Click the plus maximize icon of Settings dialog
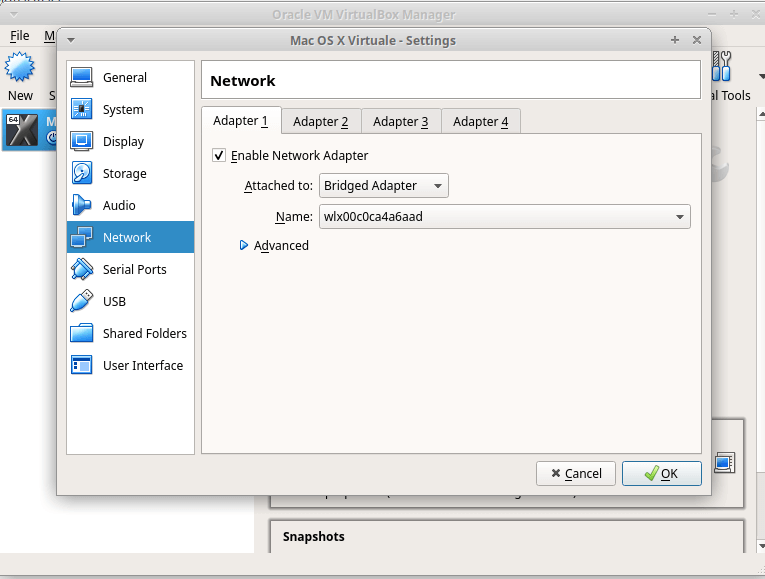The image size is (765, 579). (x=675, y=40)
